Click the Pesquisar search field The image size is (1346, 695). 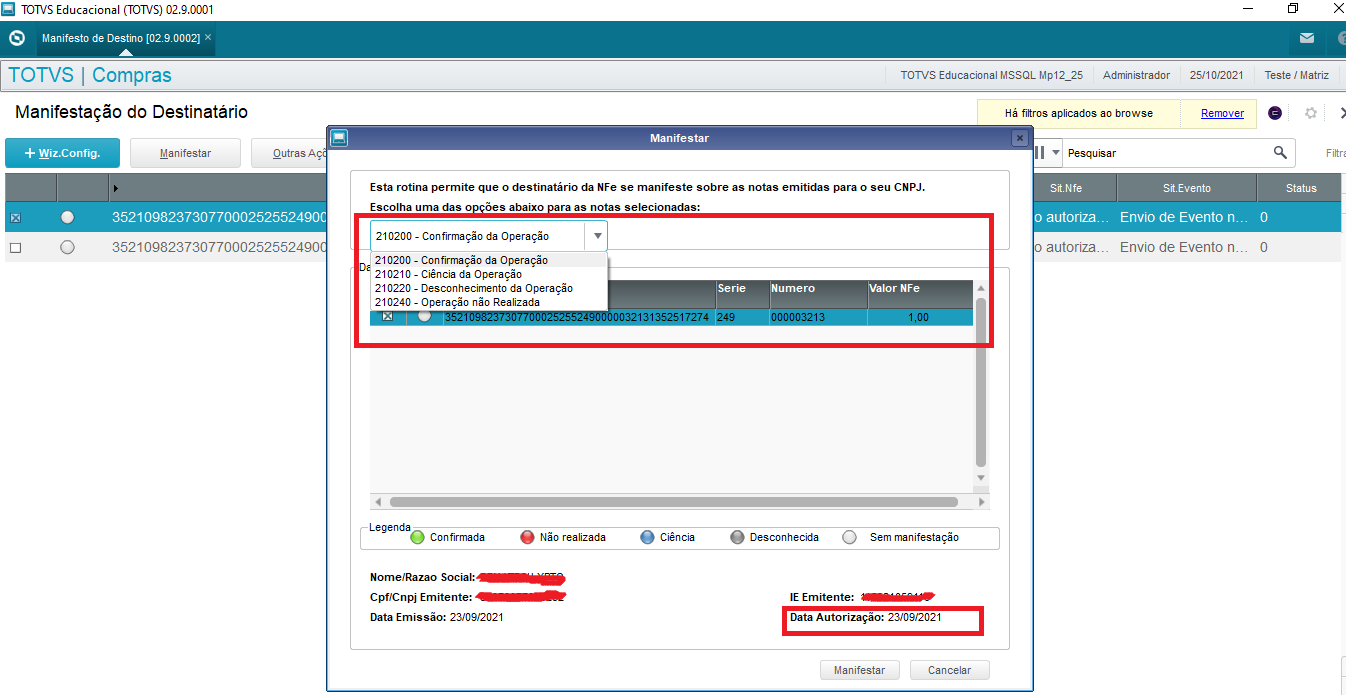(1165, 153)
